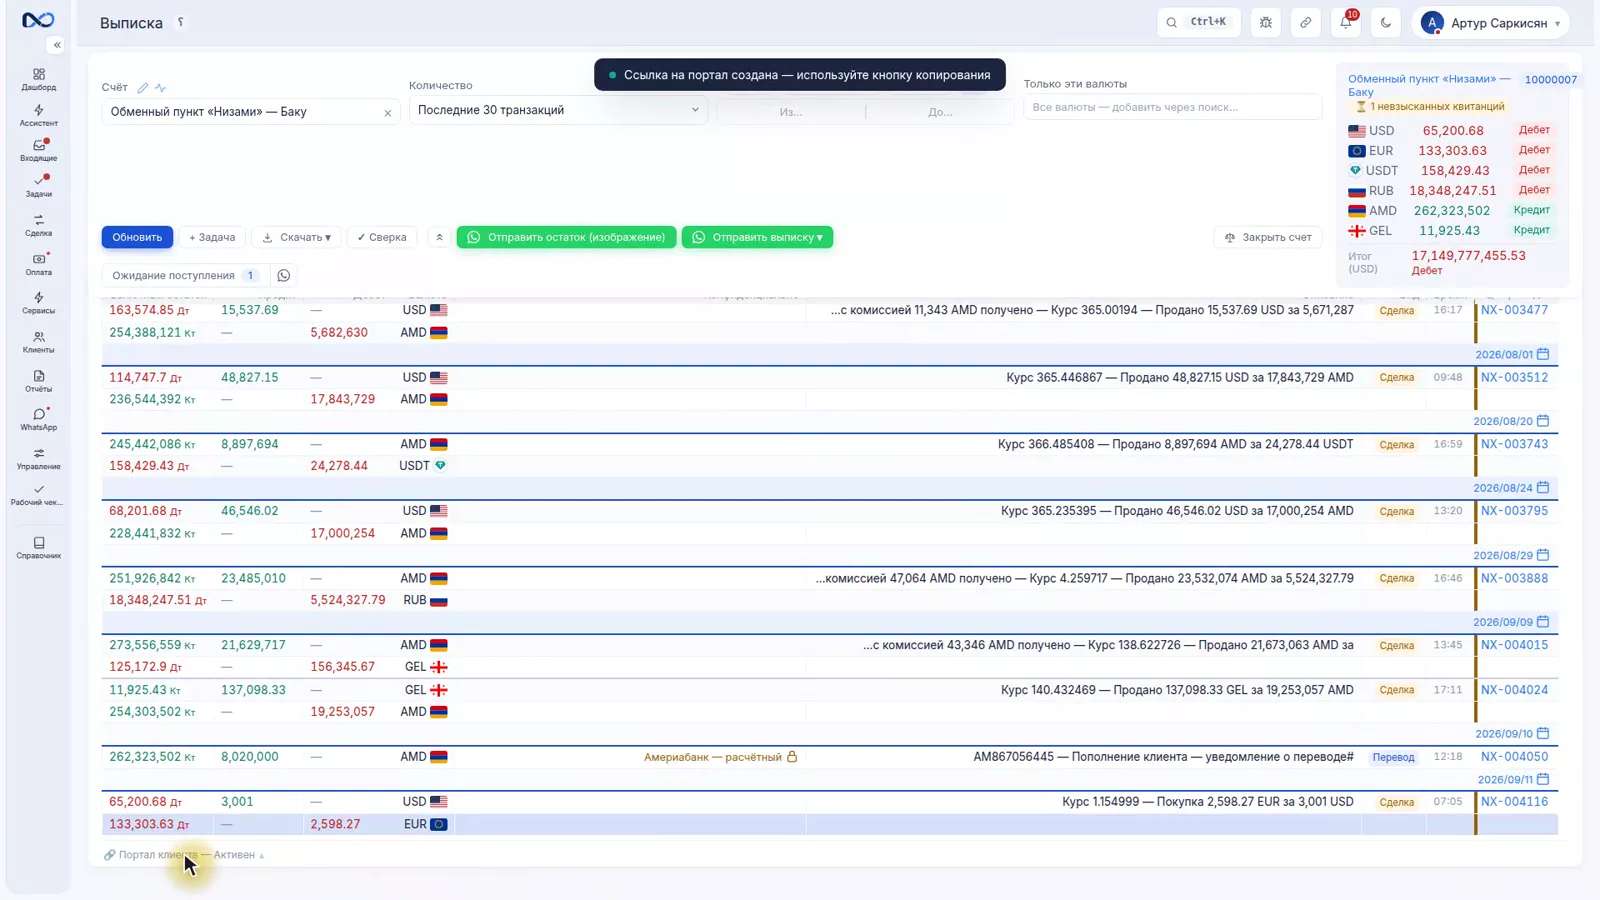The image size is (1600, 900).
Task: Click the pencil edit icon next to Счёт
Action: coord(143,87)
